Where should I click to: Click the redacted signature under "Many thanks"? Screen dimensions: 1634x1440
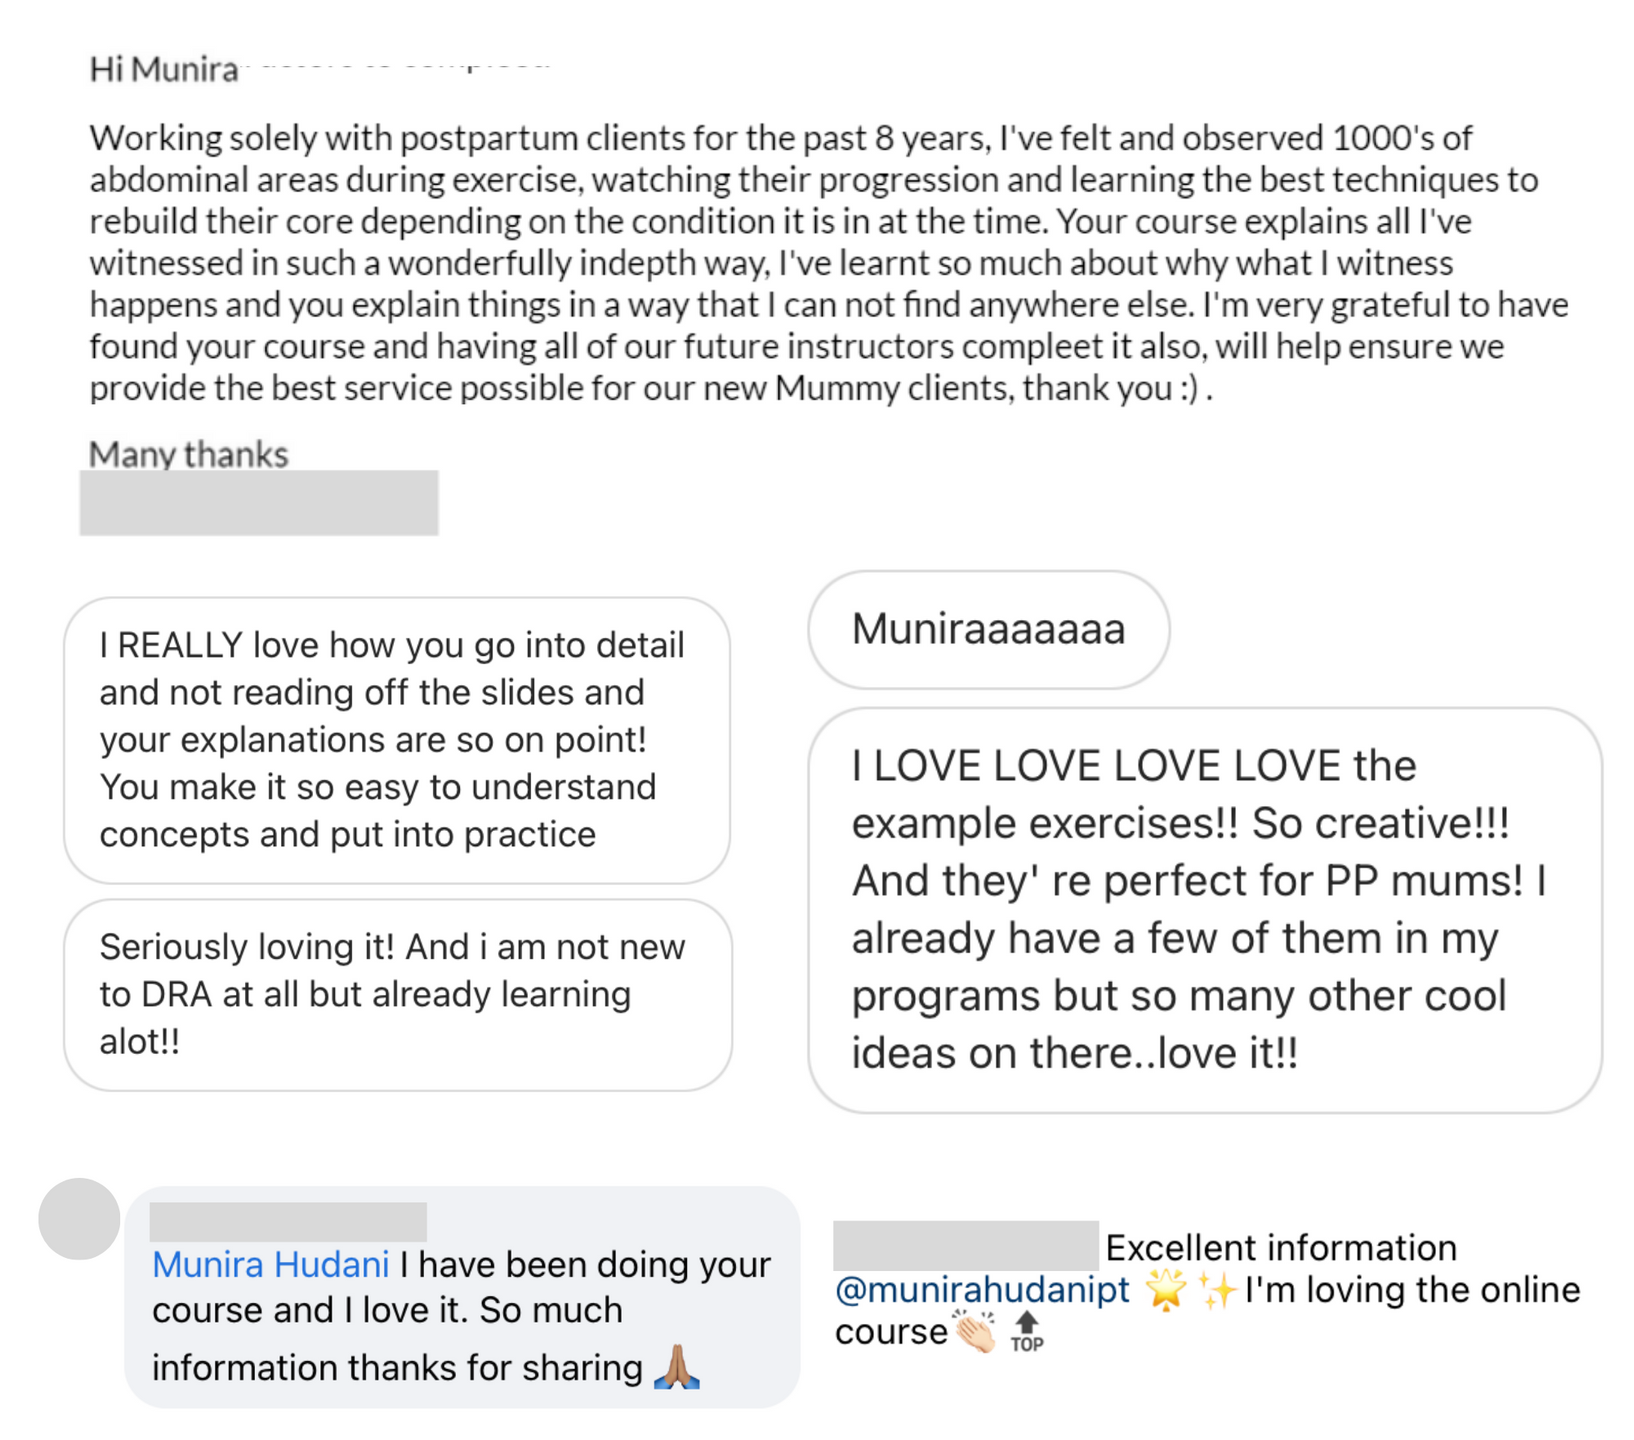(x=259, y=503)
